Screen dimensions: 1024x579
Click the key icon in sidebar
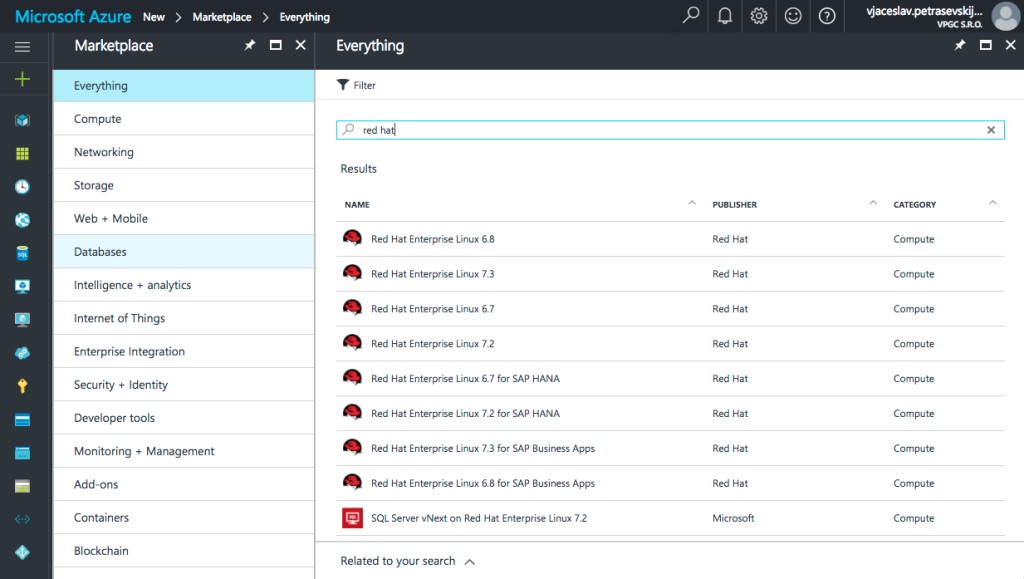22,386
